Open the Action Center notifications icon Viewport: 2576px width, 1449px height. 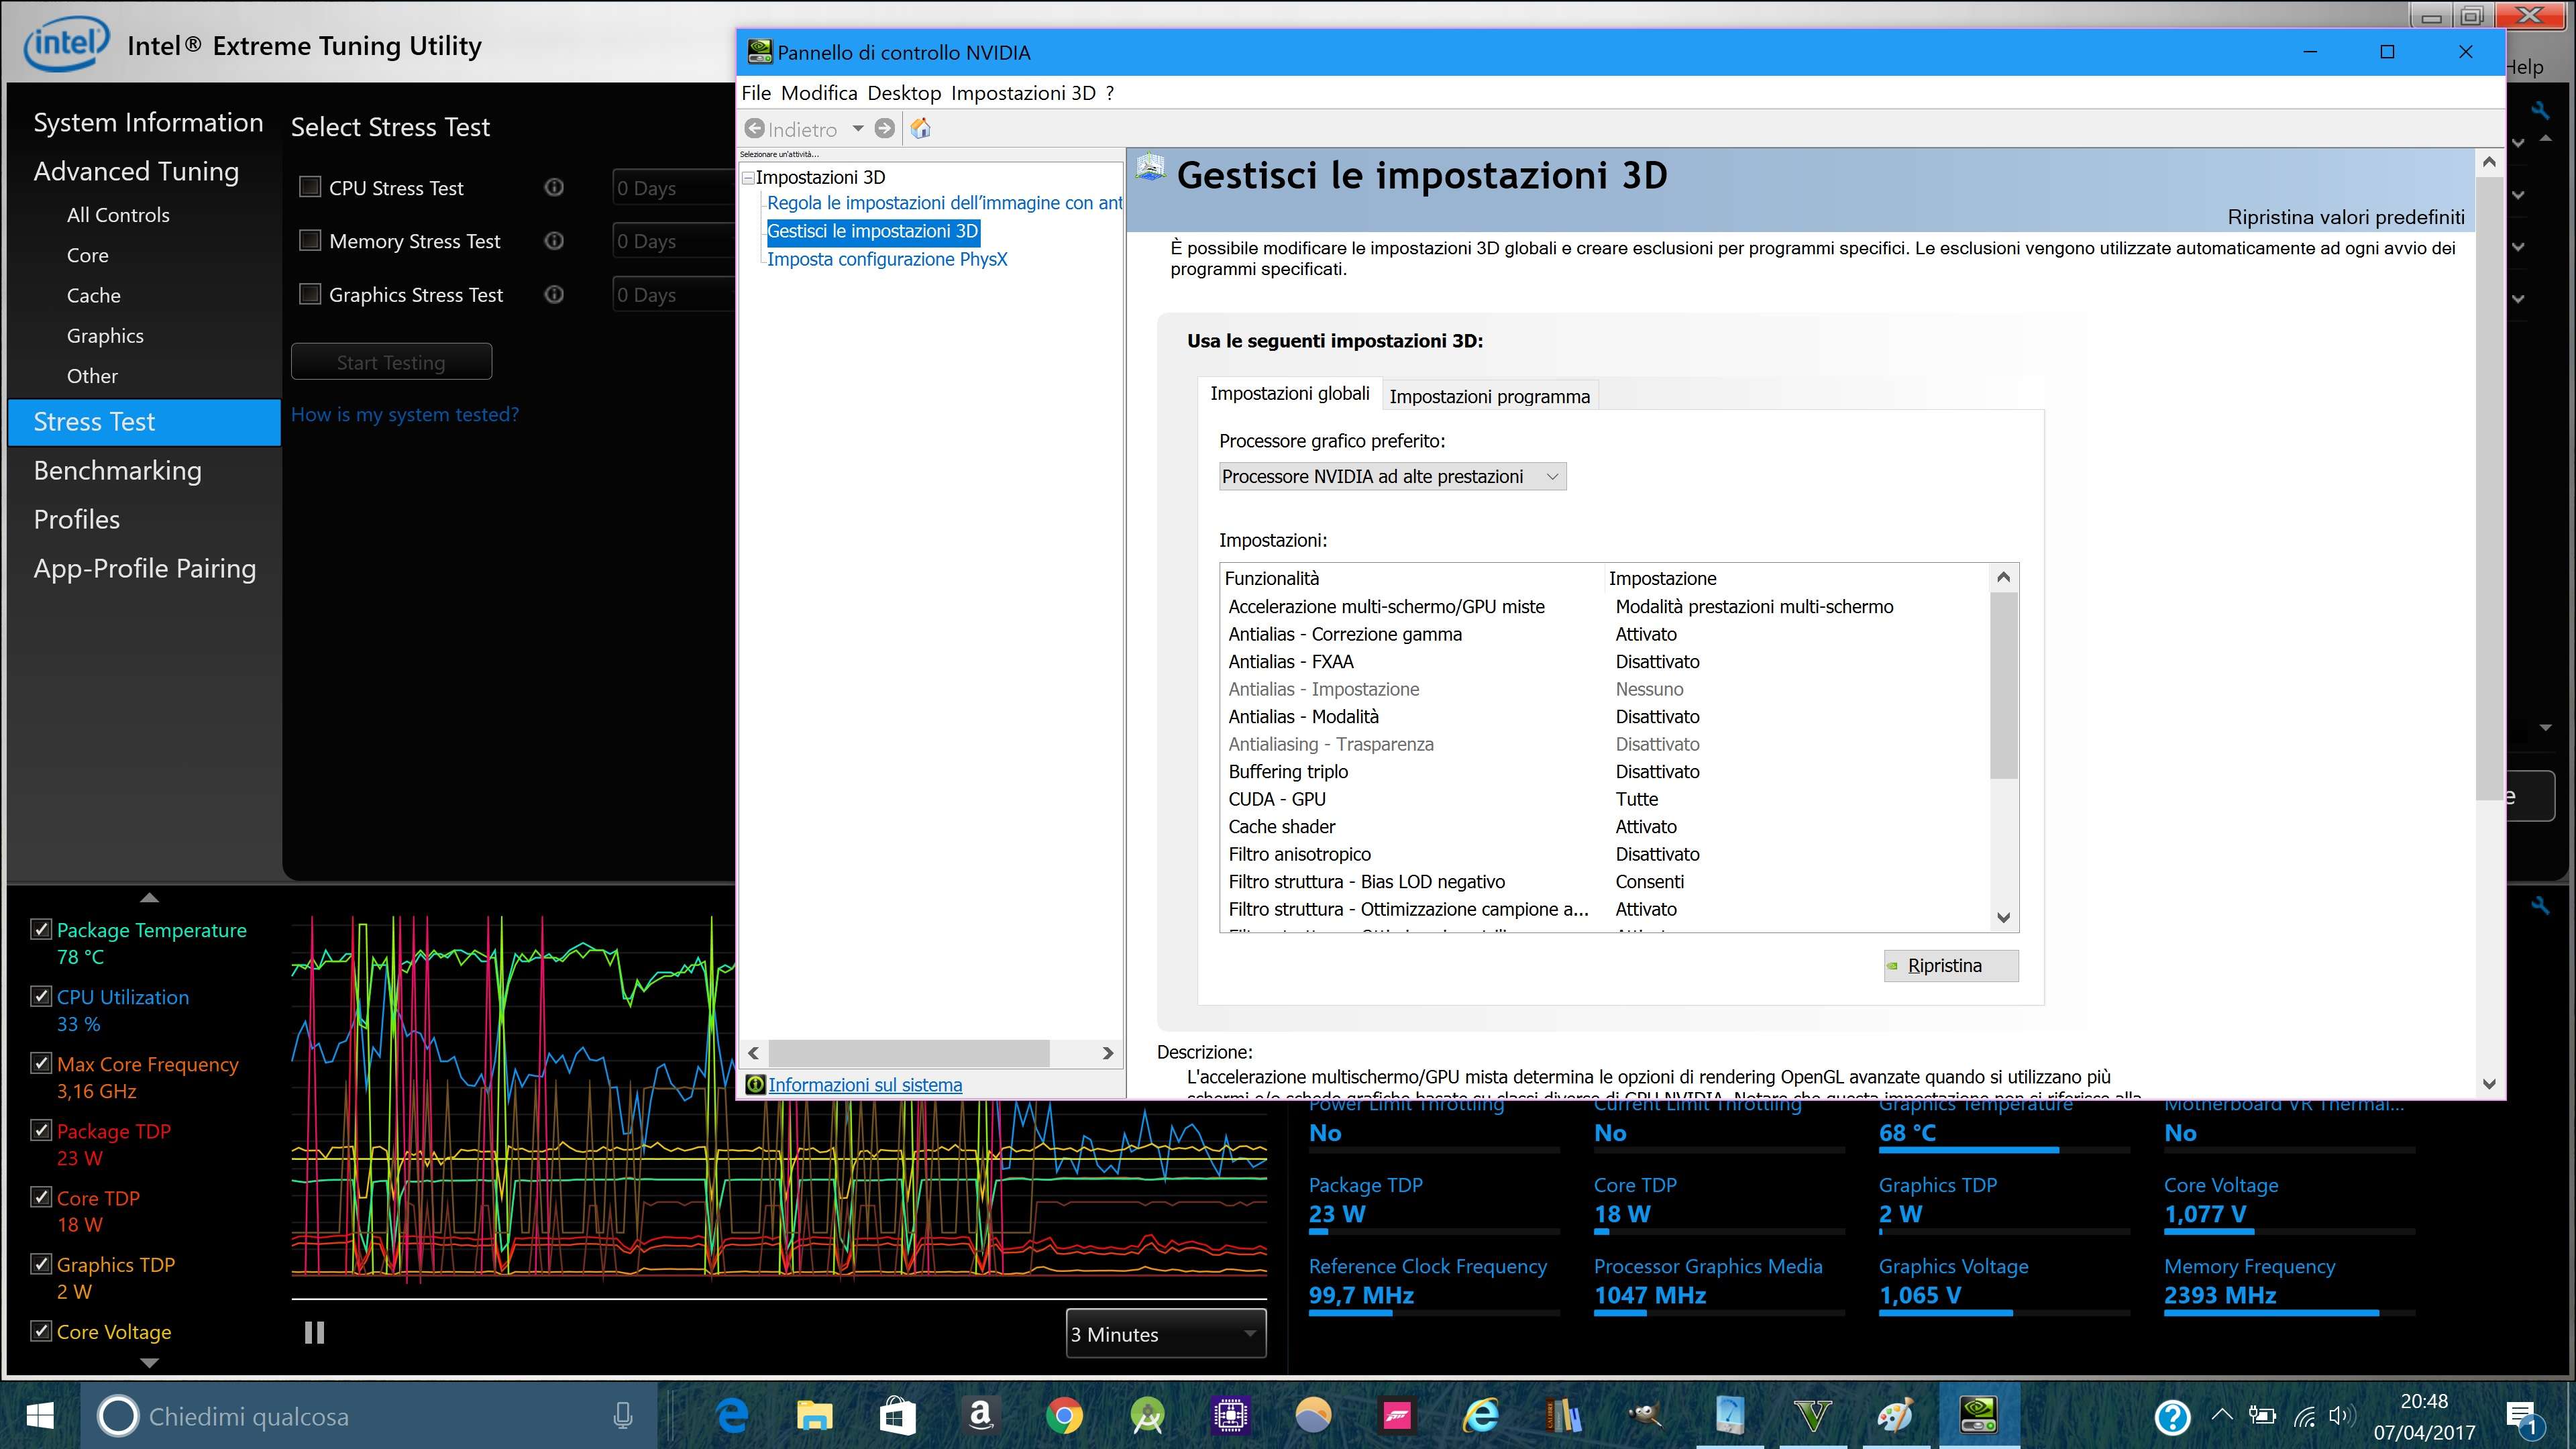point(2524,1417)
